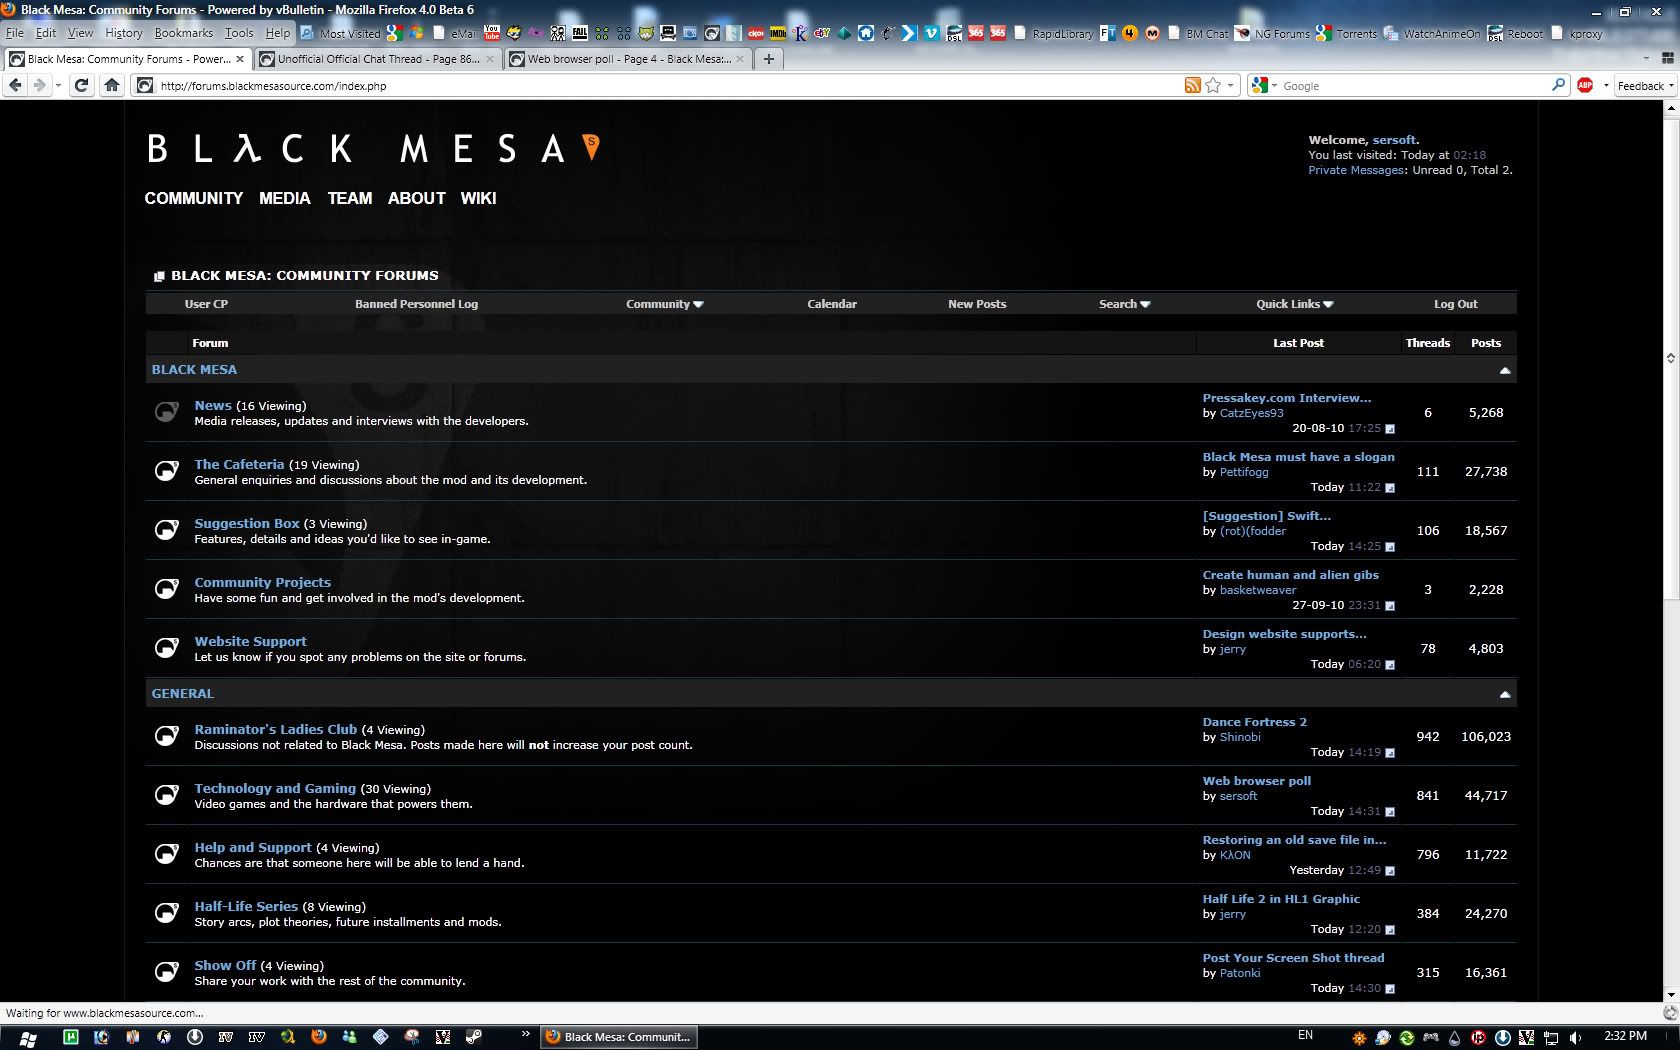Open the Banned Personnel Log
Image resolution: width=1680 pixels, height=1050 pixels.
pyautogui.click(x=416, y=304)
